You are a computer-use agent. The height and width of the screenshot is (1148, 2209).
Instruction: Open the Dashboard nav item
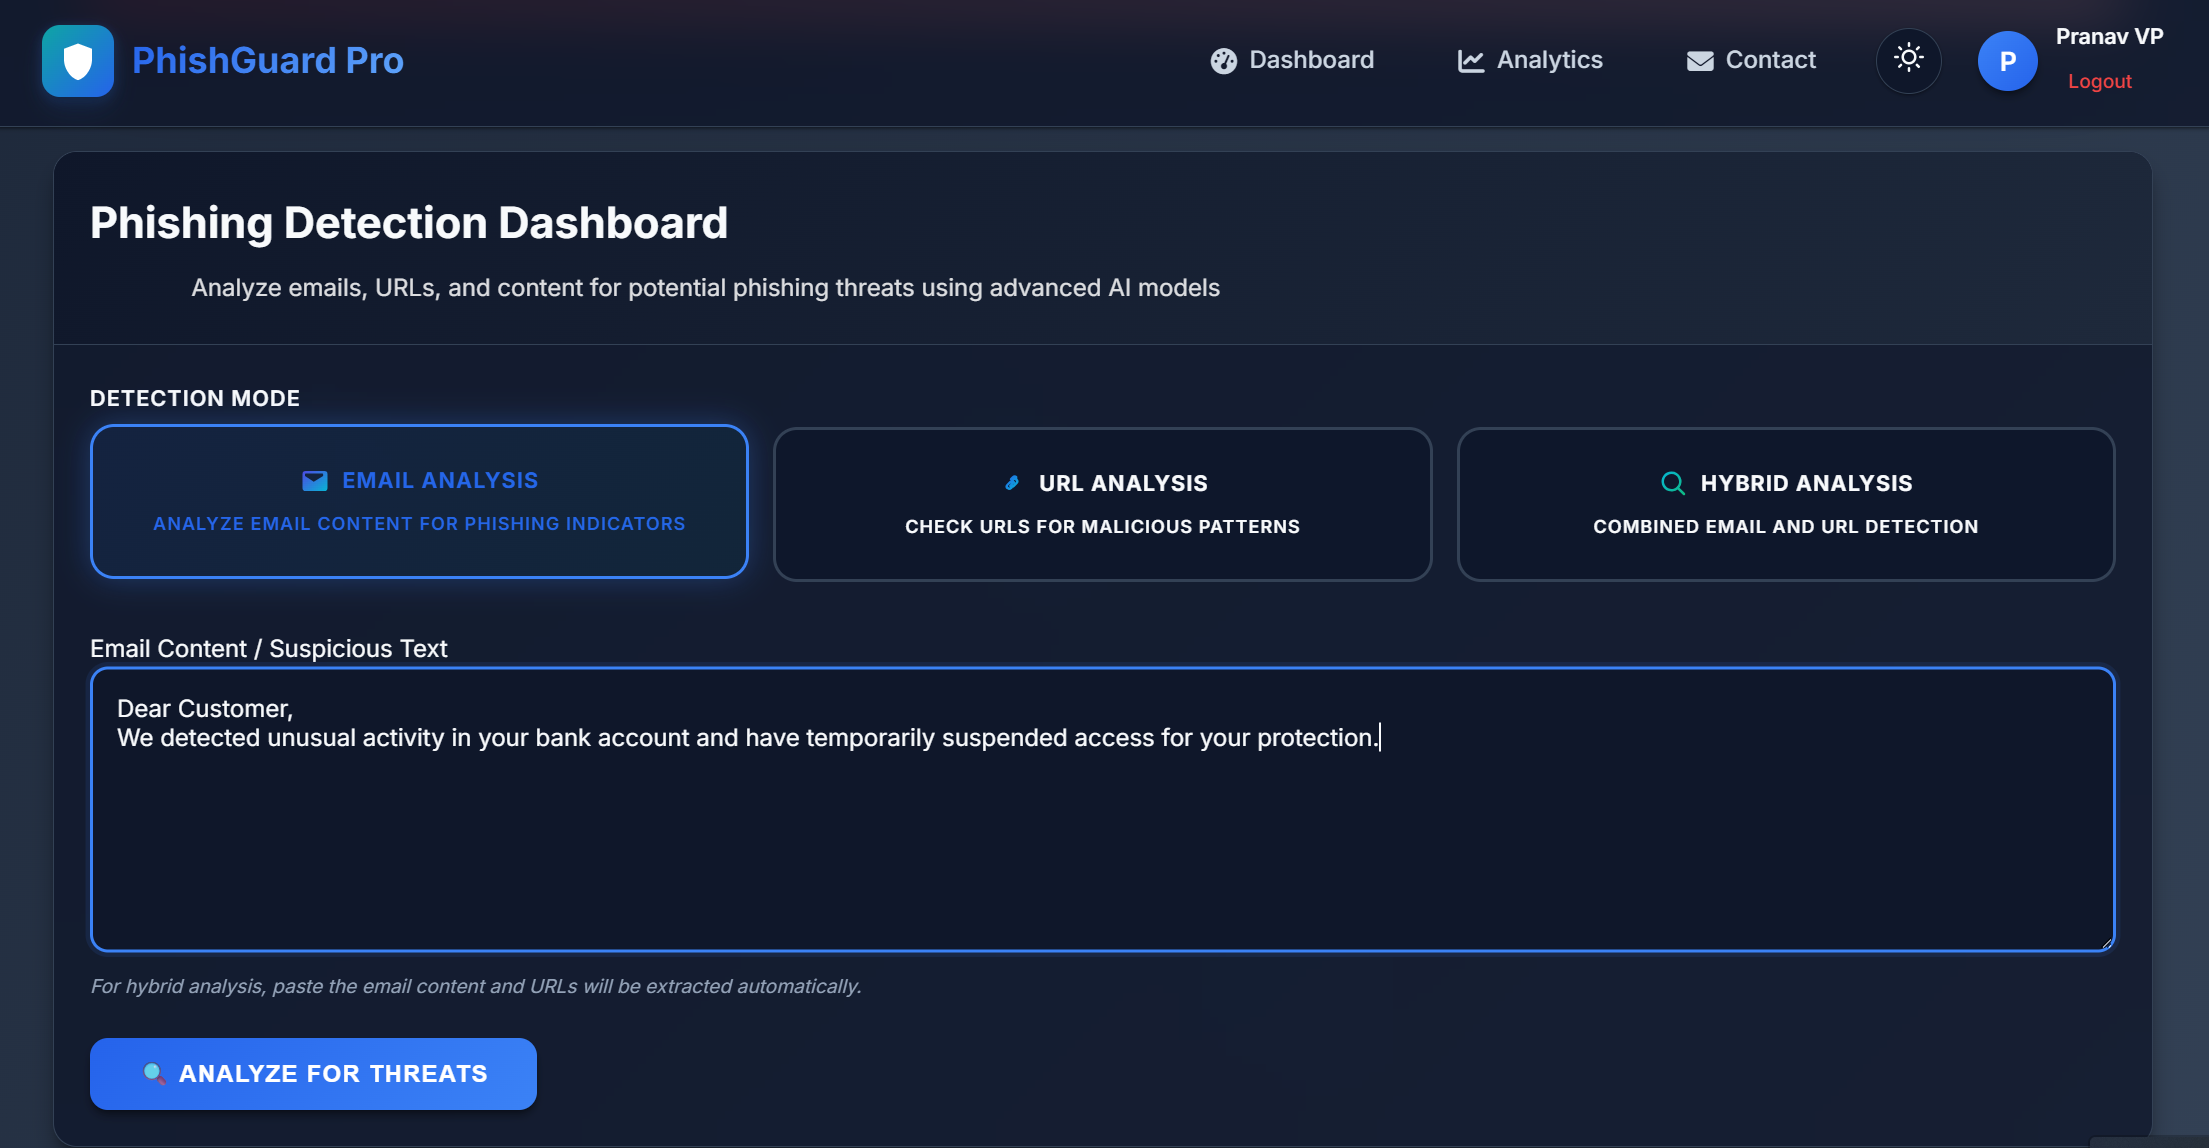click(x=1311, y=60)
